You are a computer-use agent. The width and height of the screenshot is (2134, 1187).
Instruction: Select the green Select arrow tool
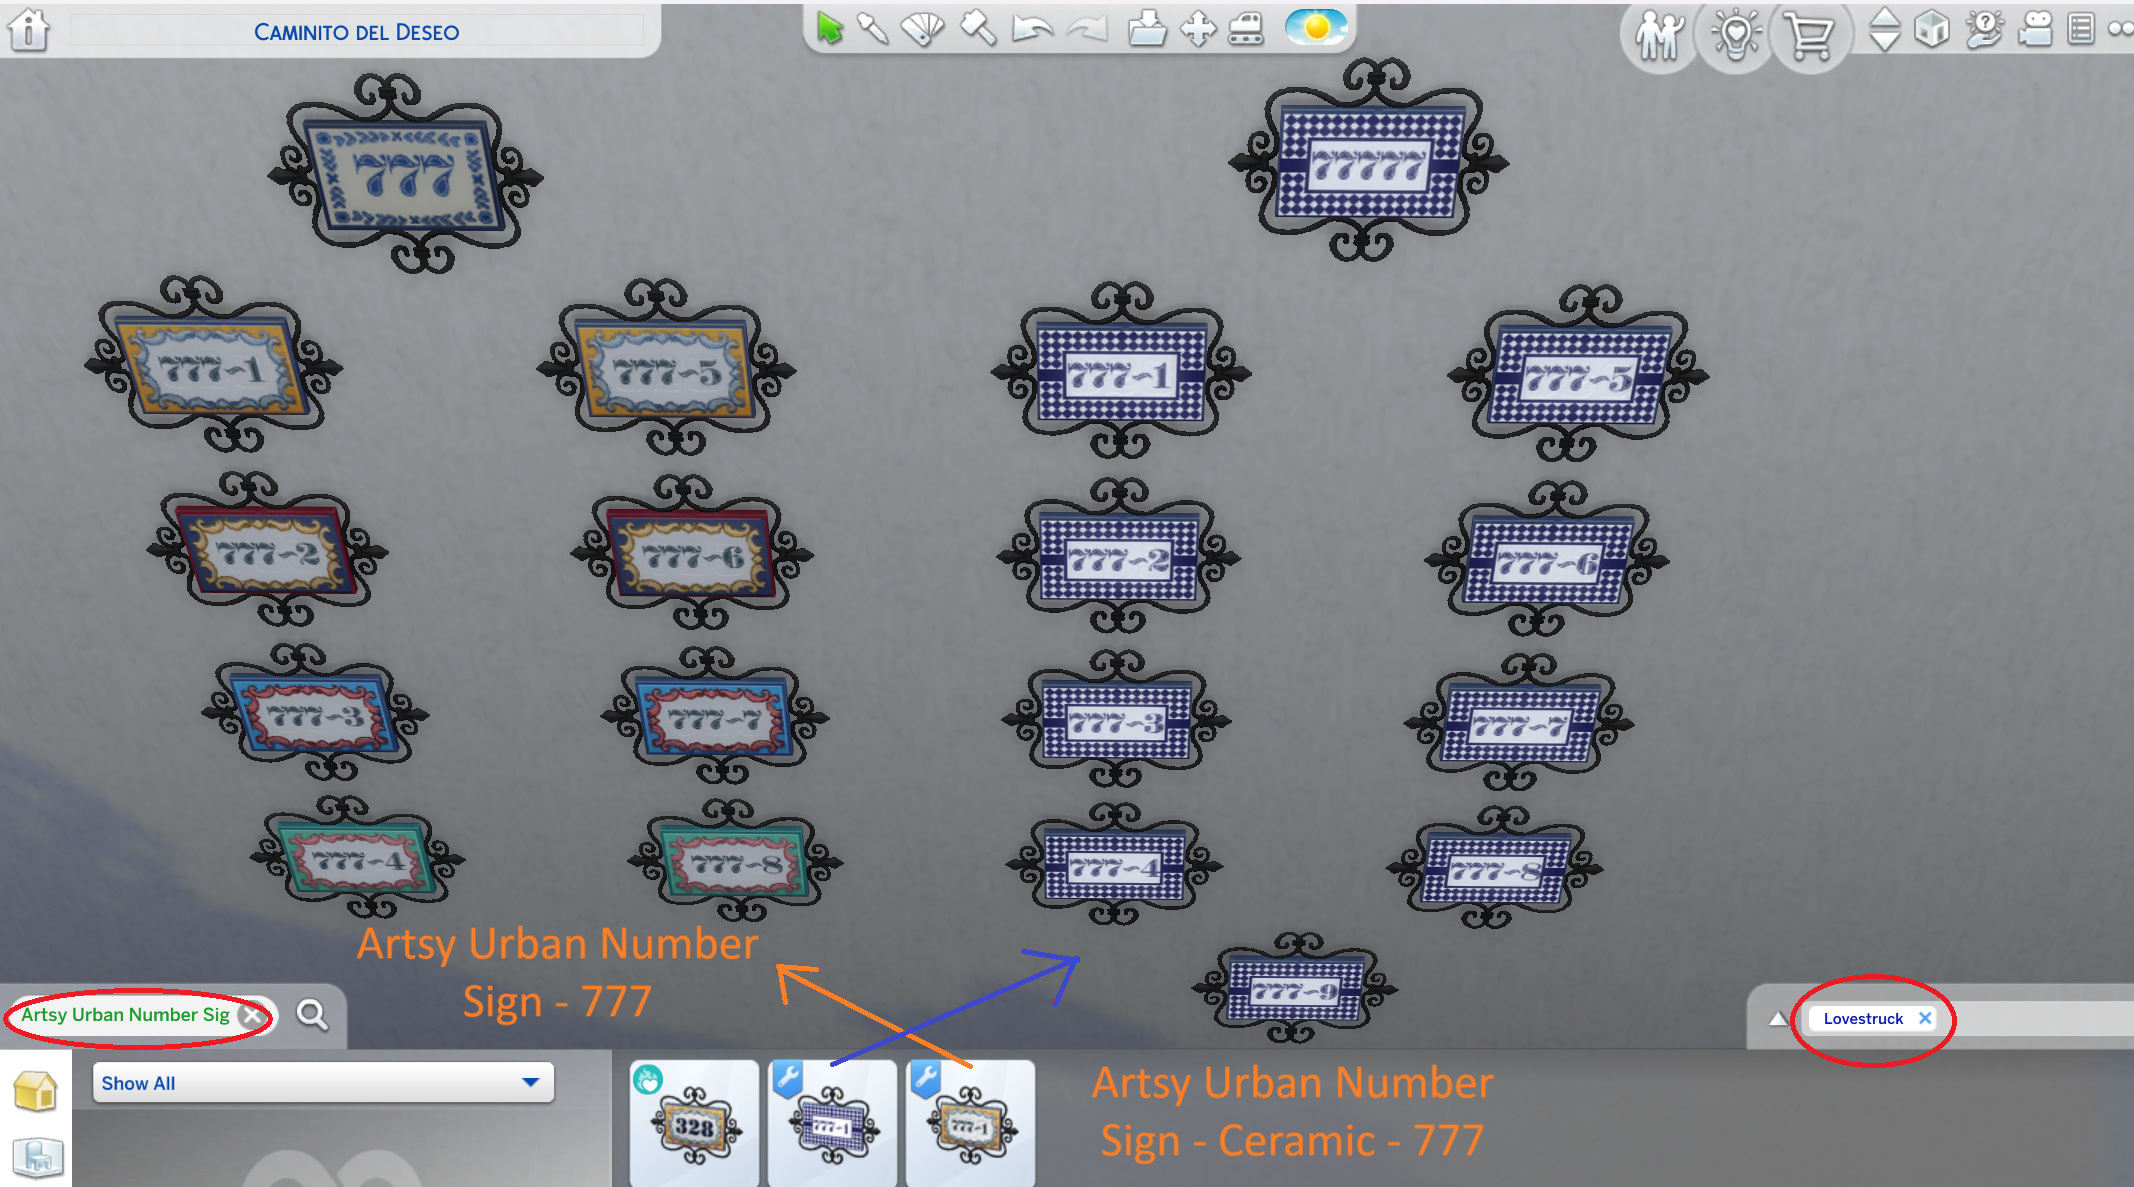coord(829,28)
